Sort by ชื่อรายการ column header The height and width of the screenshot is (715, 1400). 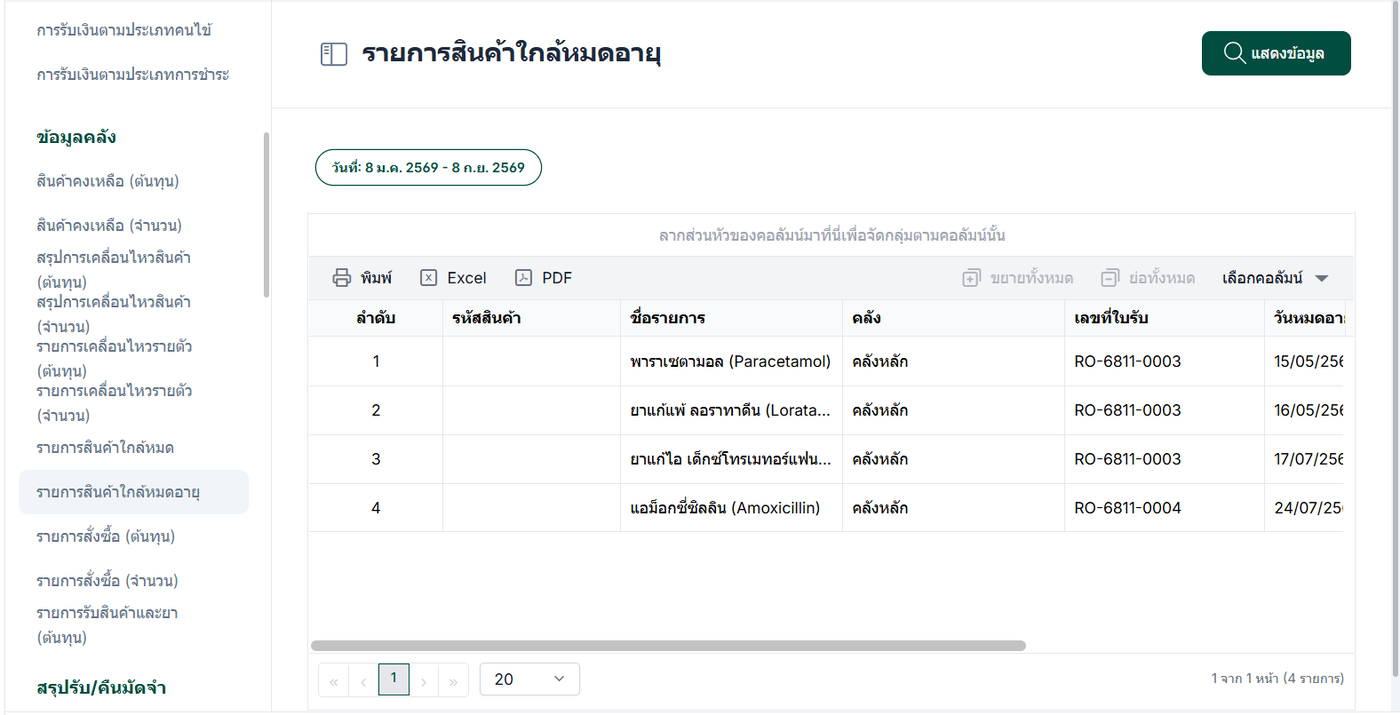668,318
